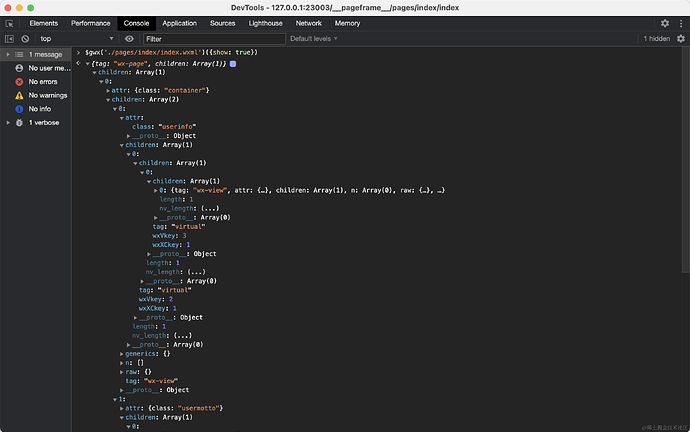Collapse the children: Array(2) node
Screen dimensions: 690x432
pos(108,100)
